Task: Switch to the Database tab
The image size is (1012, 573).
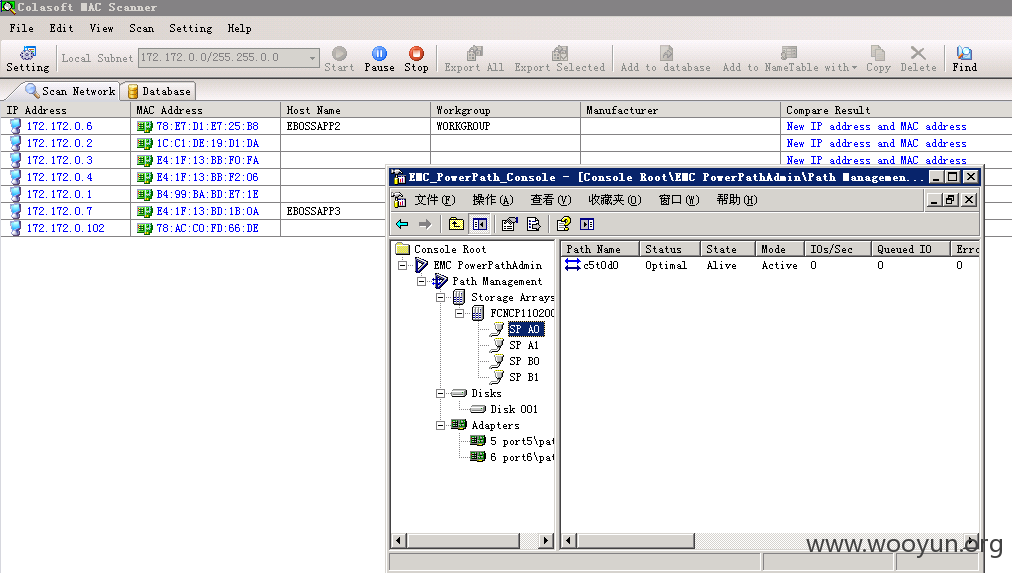Action: (159, 91)
